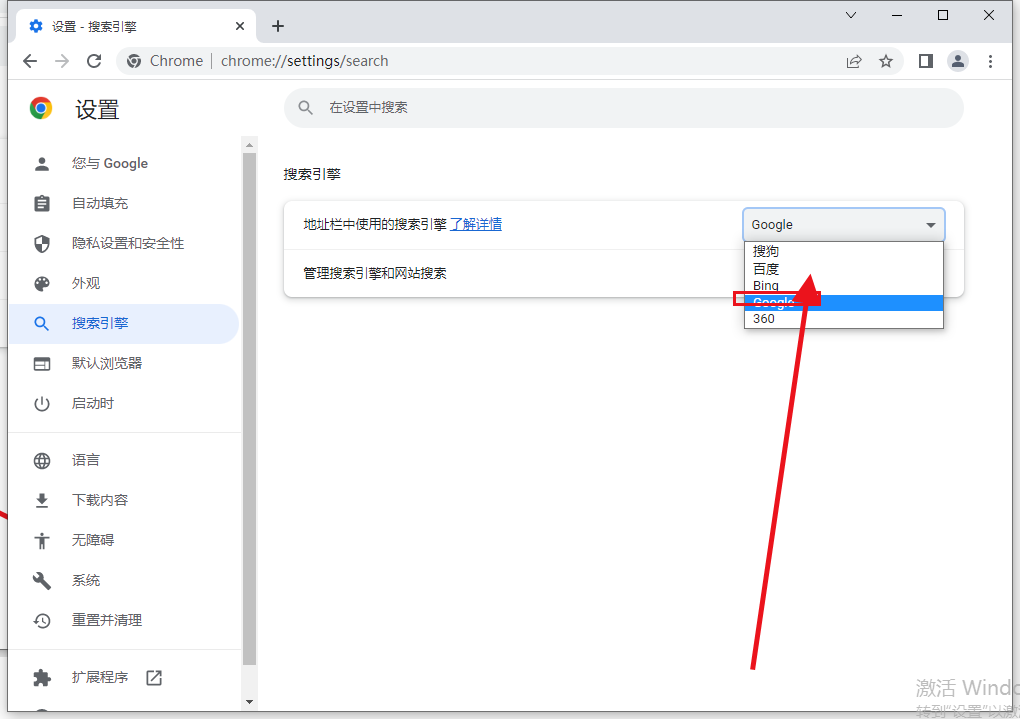Click the 搜索引擎 section heading

coord(312,174)
